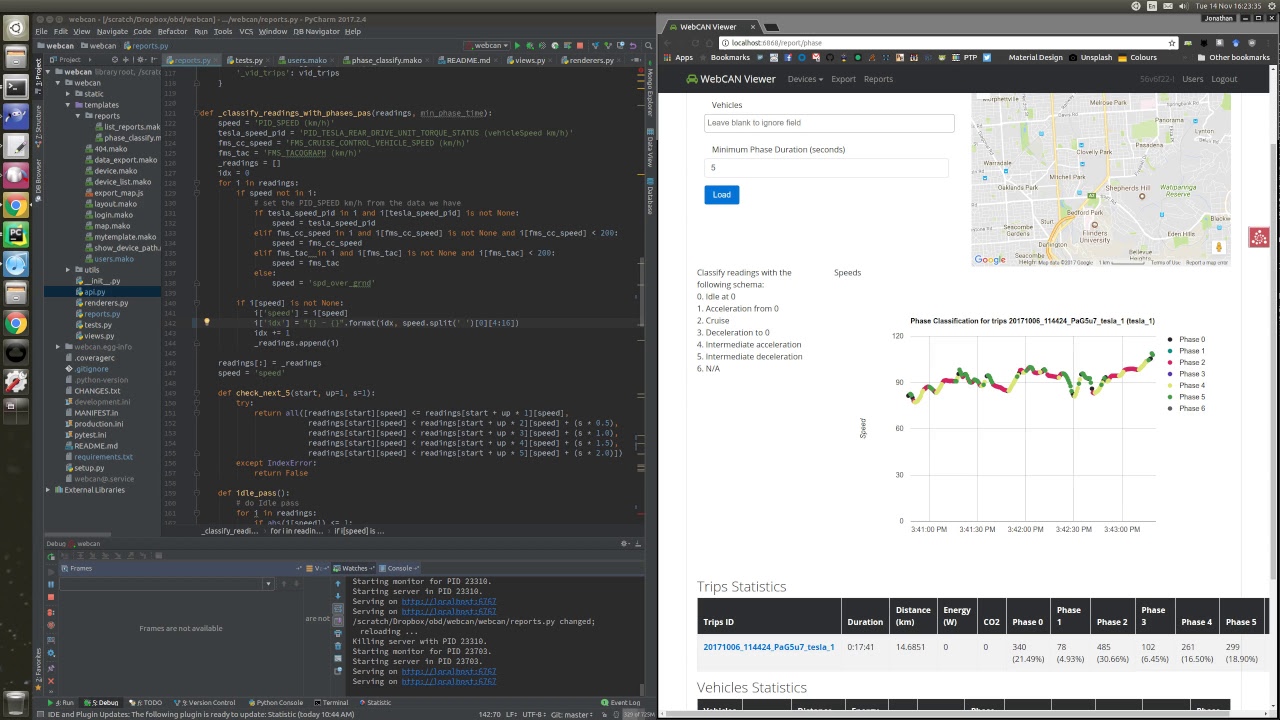1280x720 pixels.
Task: Stop the debug session in Debug panel
Action: [x=51, y=597]
